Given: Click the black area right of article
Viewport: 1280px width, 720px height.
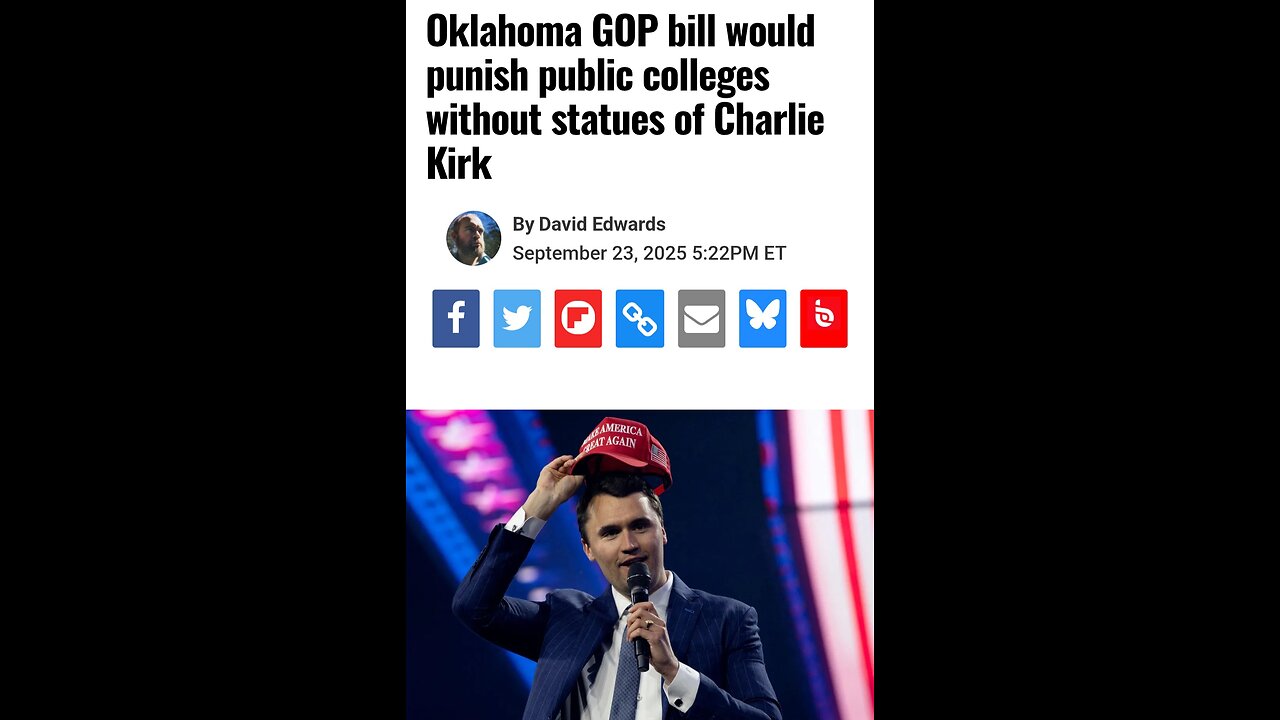Looking at the screenshot, I should pyautogui.click(x=1077, y=360).
